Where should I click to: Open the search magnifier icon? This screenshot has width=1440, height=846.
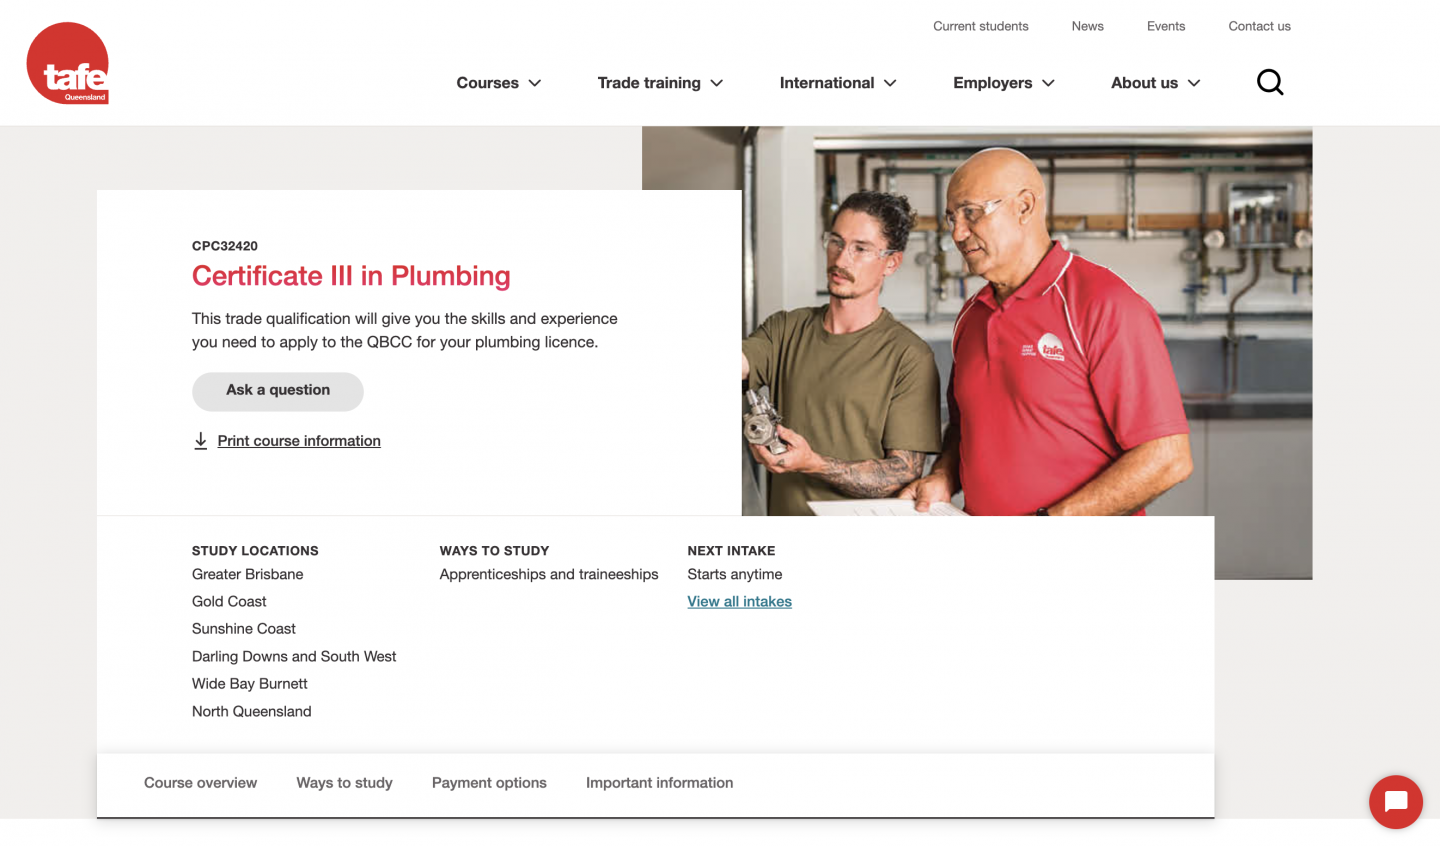1270,82
